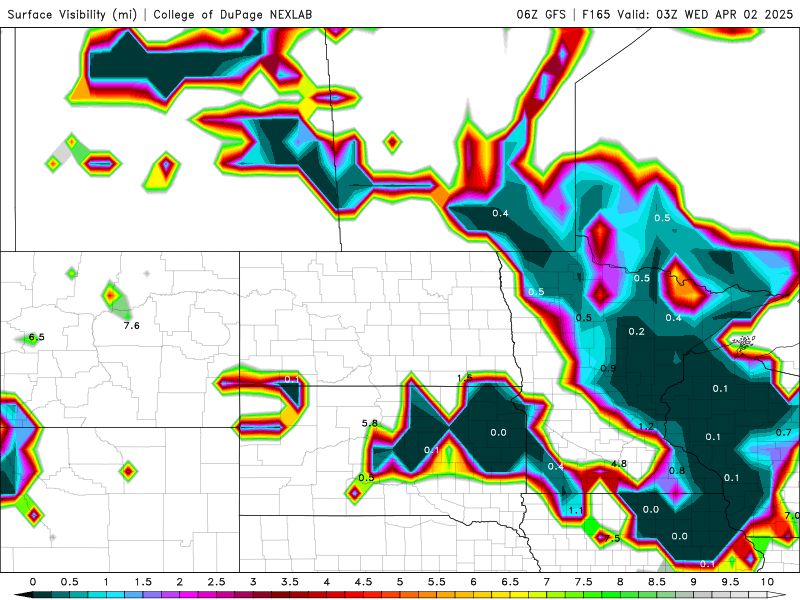Click the 0.2 visibility value on map
Screen dimensions: 800x600
637,332
